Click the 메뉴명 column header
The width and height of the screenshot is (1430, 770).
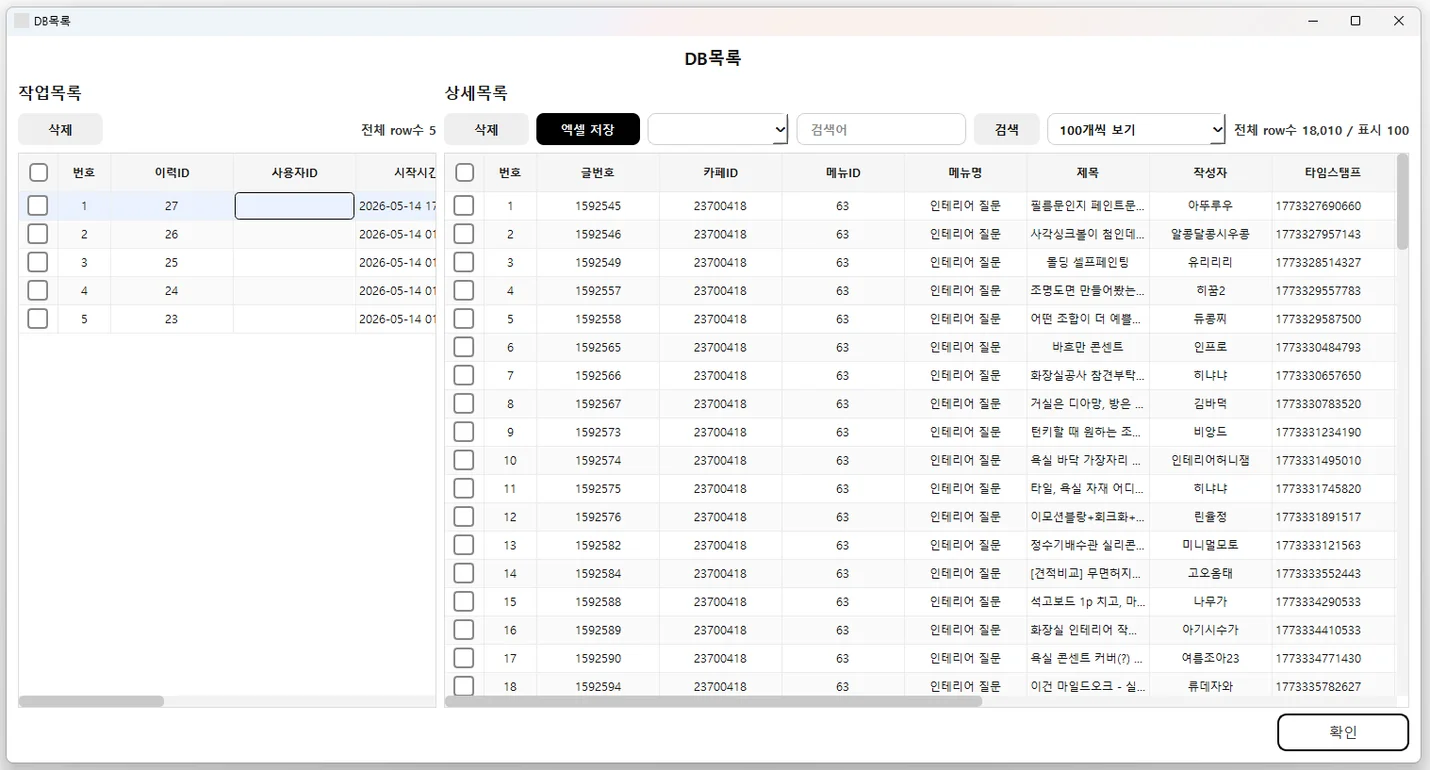pyautogui.click(x=965, y=173)
